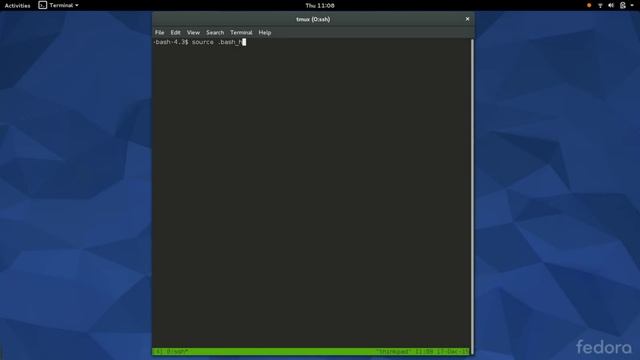Screen dimensions: 640x360
Task: Click the tmux window list on status bar
Action: point(171,351)
